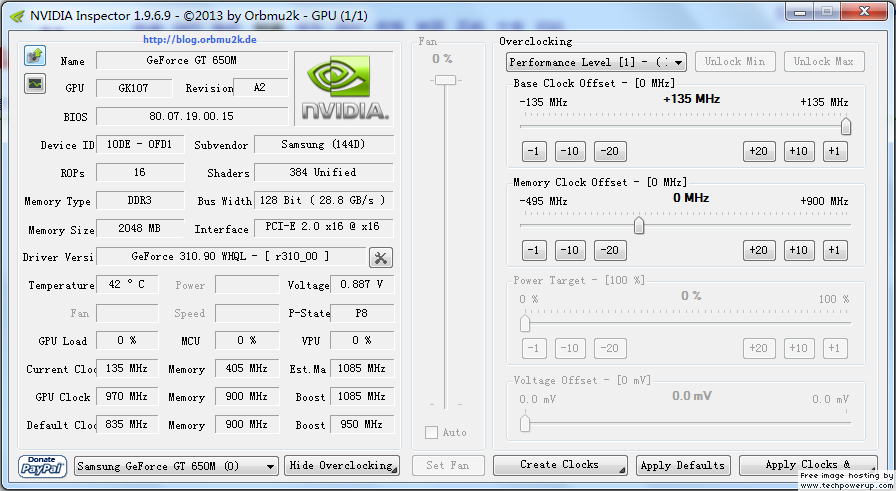Click the ROPs value 16
The width and height of the screenshot is (896, 491).
click(x=140, y=173)
